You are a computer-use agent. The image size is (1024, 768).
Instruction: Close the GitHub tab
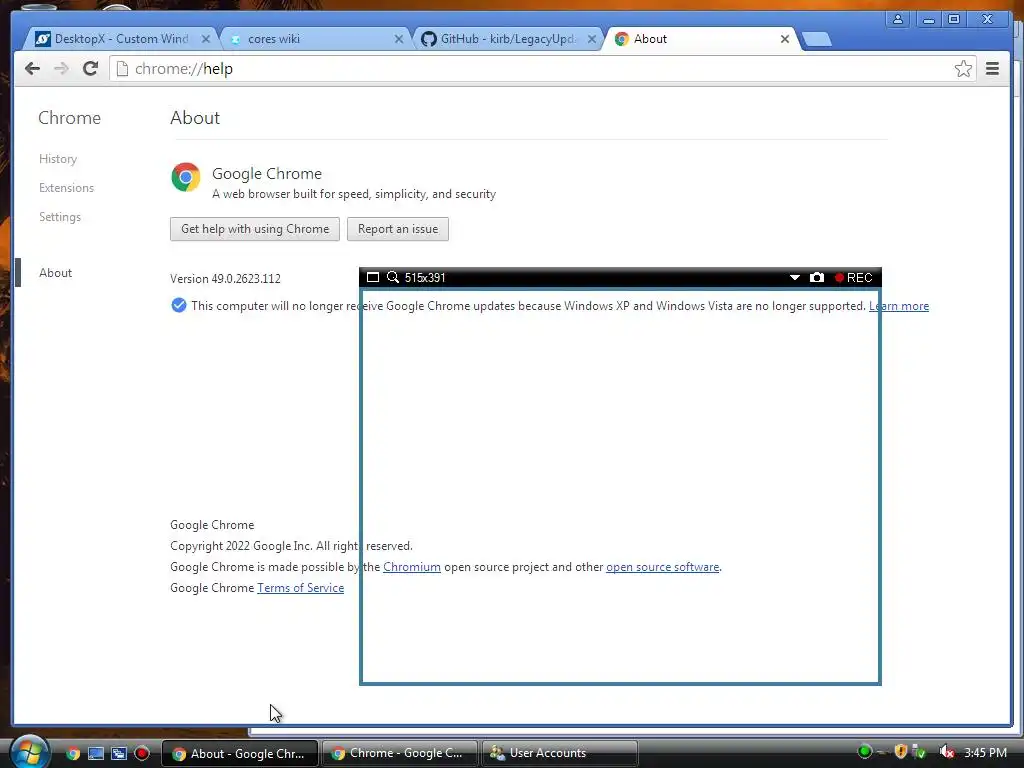(x=592, y=39)
